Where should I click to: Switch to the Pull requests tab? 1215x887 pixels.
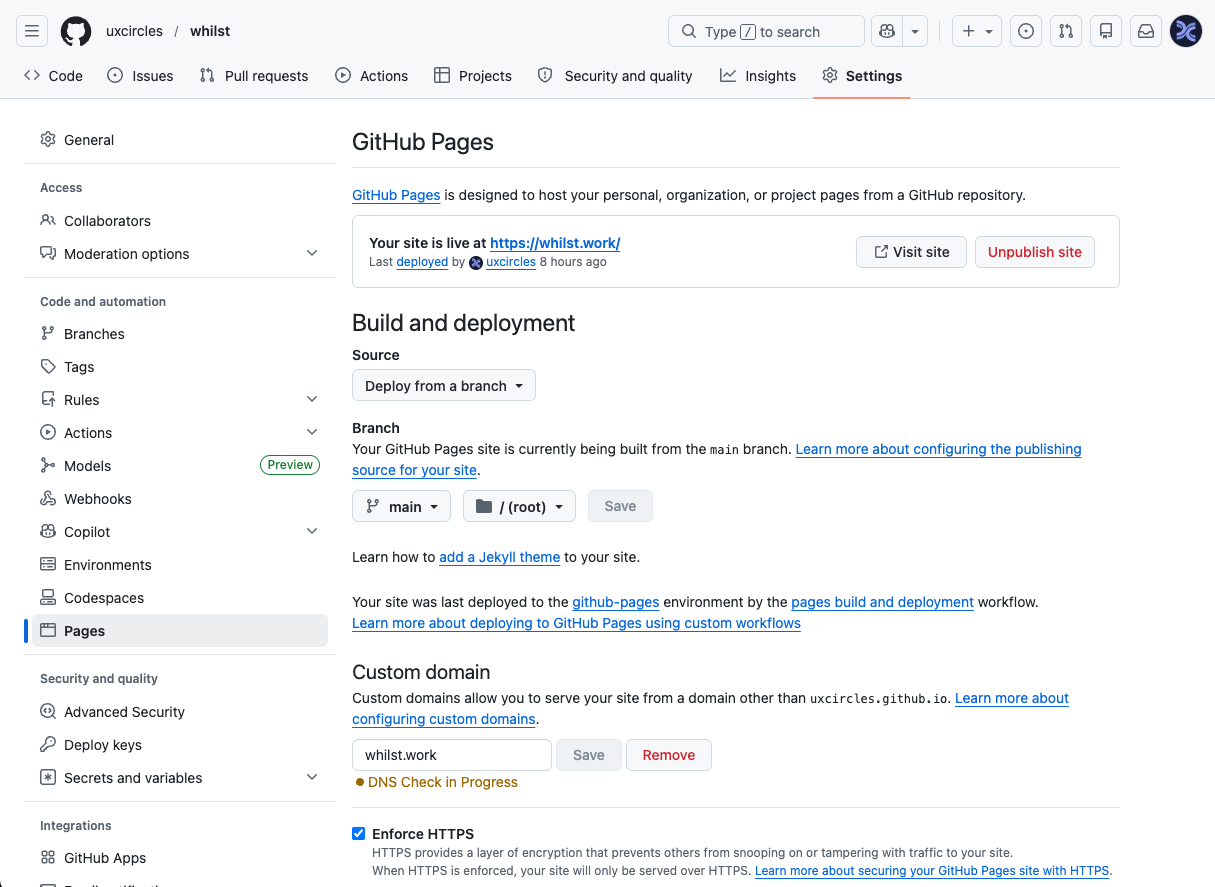pyautogui.click(x=254, y=75)
